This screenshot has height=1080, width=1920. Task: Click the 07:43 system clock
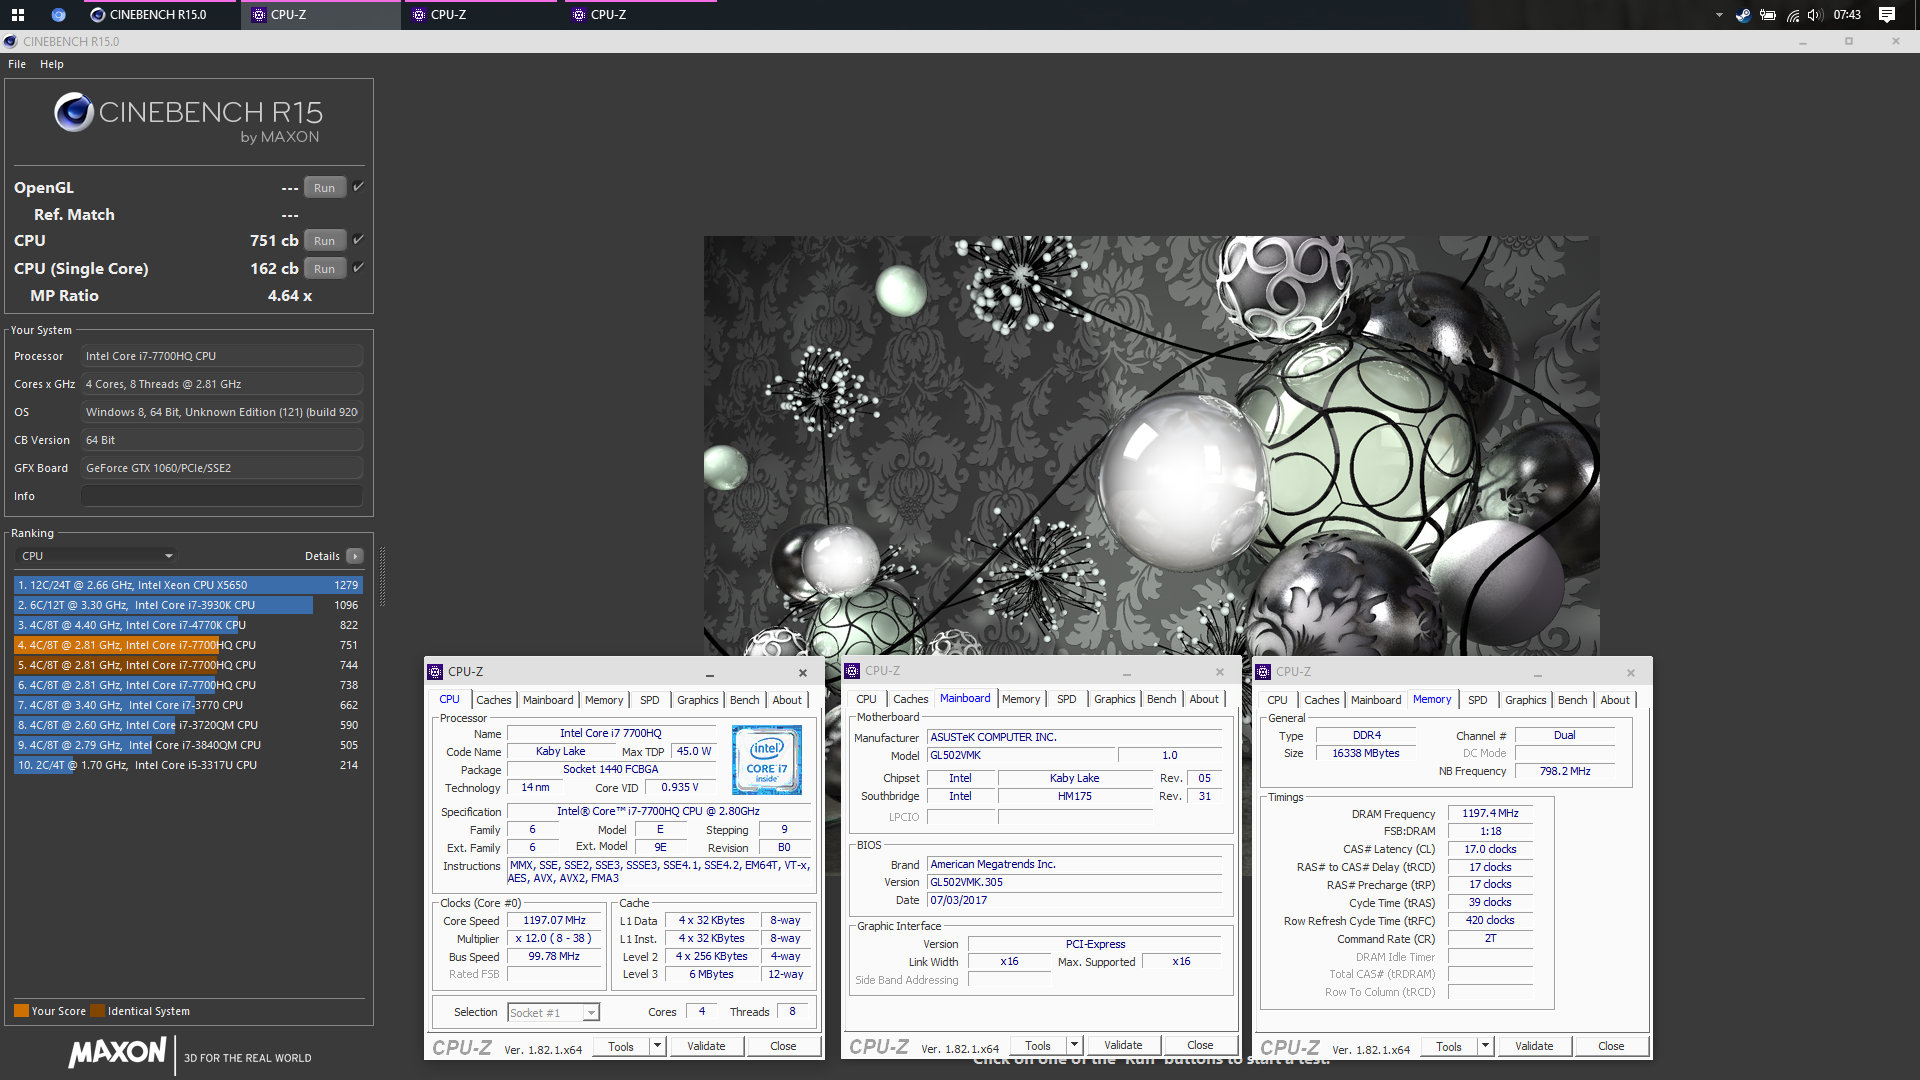coord(1847,15)
